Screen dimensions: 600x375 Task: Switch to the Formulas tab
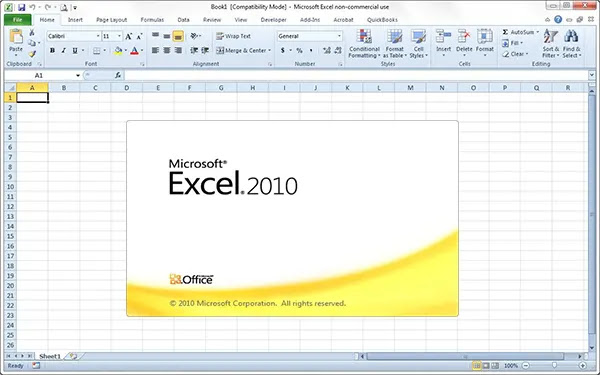pyautogui.click(x=152, y=20)
